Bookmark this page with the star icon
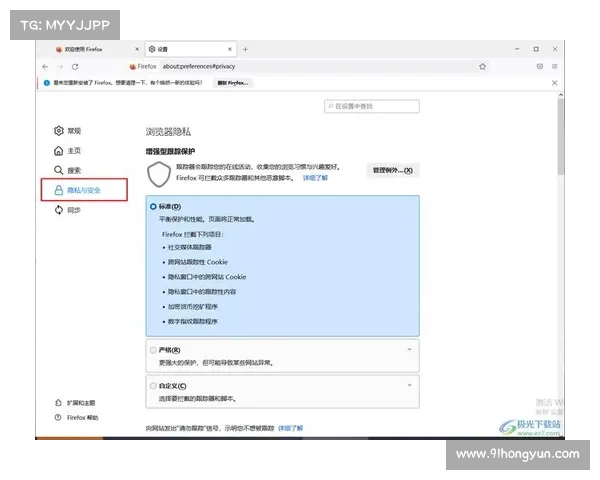The height and width of the screenshot is (480, 600). tap(483, 66)
